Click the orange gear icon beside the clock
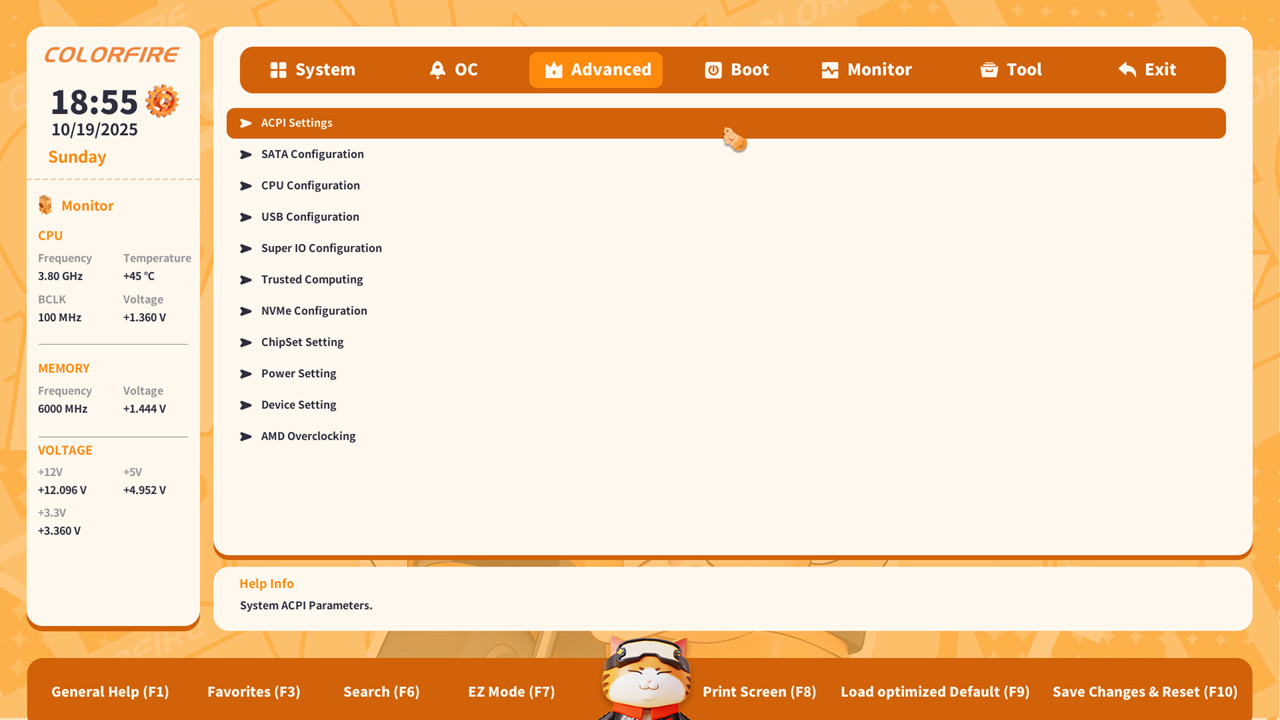This screenshot has width=1280, height=720. 162,101
